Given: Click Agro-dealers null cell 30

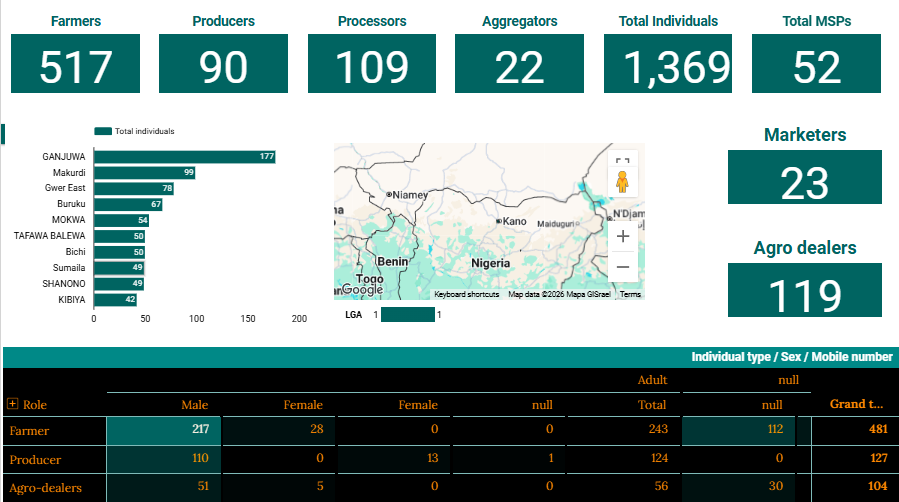Looking at the screenshot, I should click(x=738, y=488).
